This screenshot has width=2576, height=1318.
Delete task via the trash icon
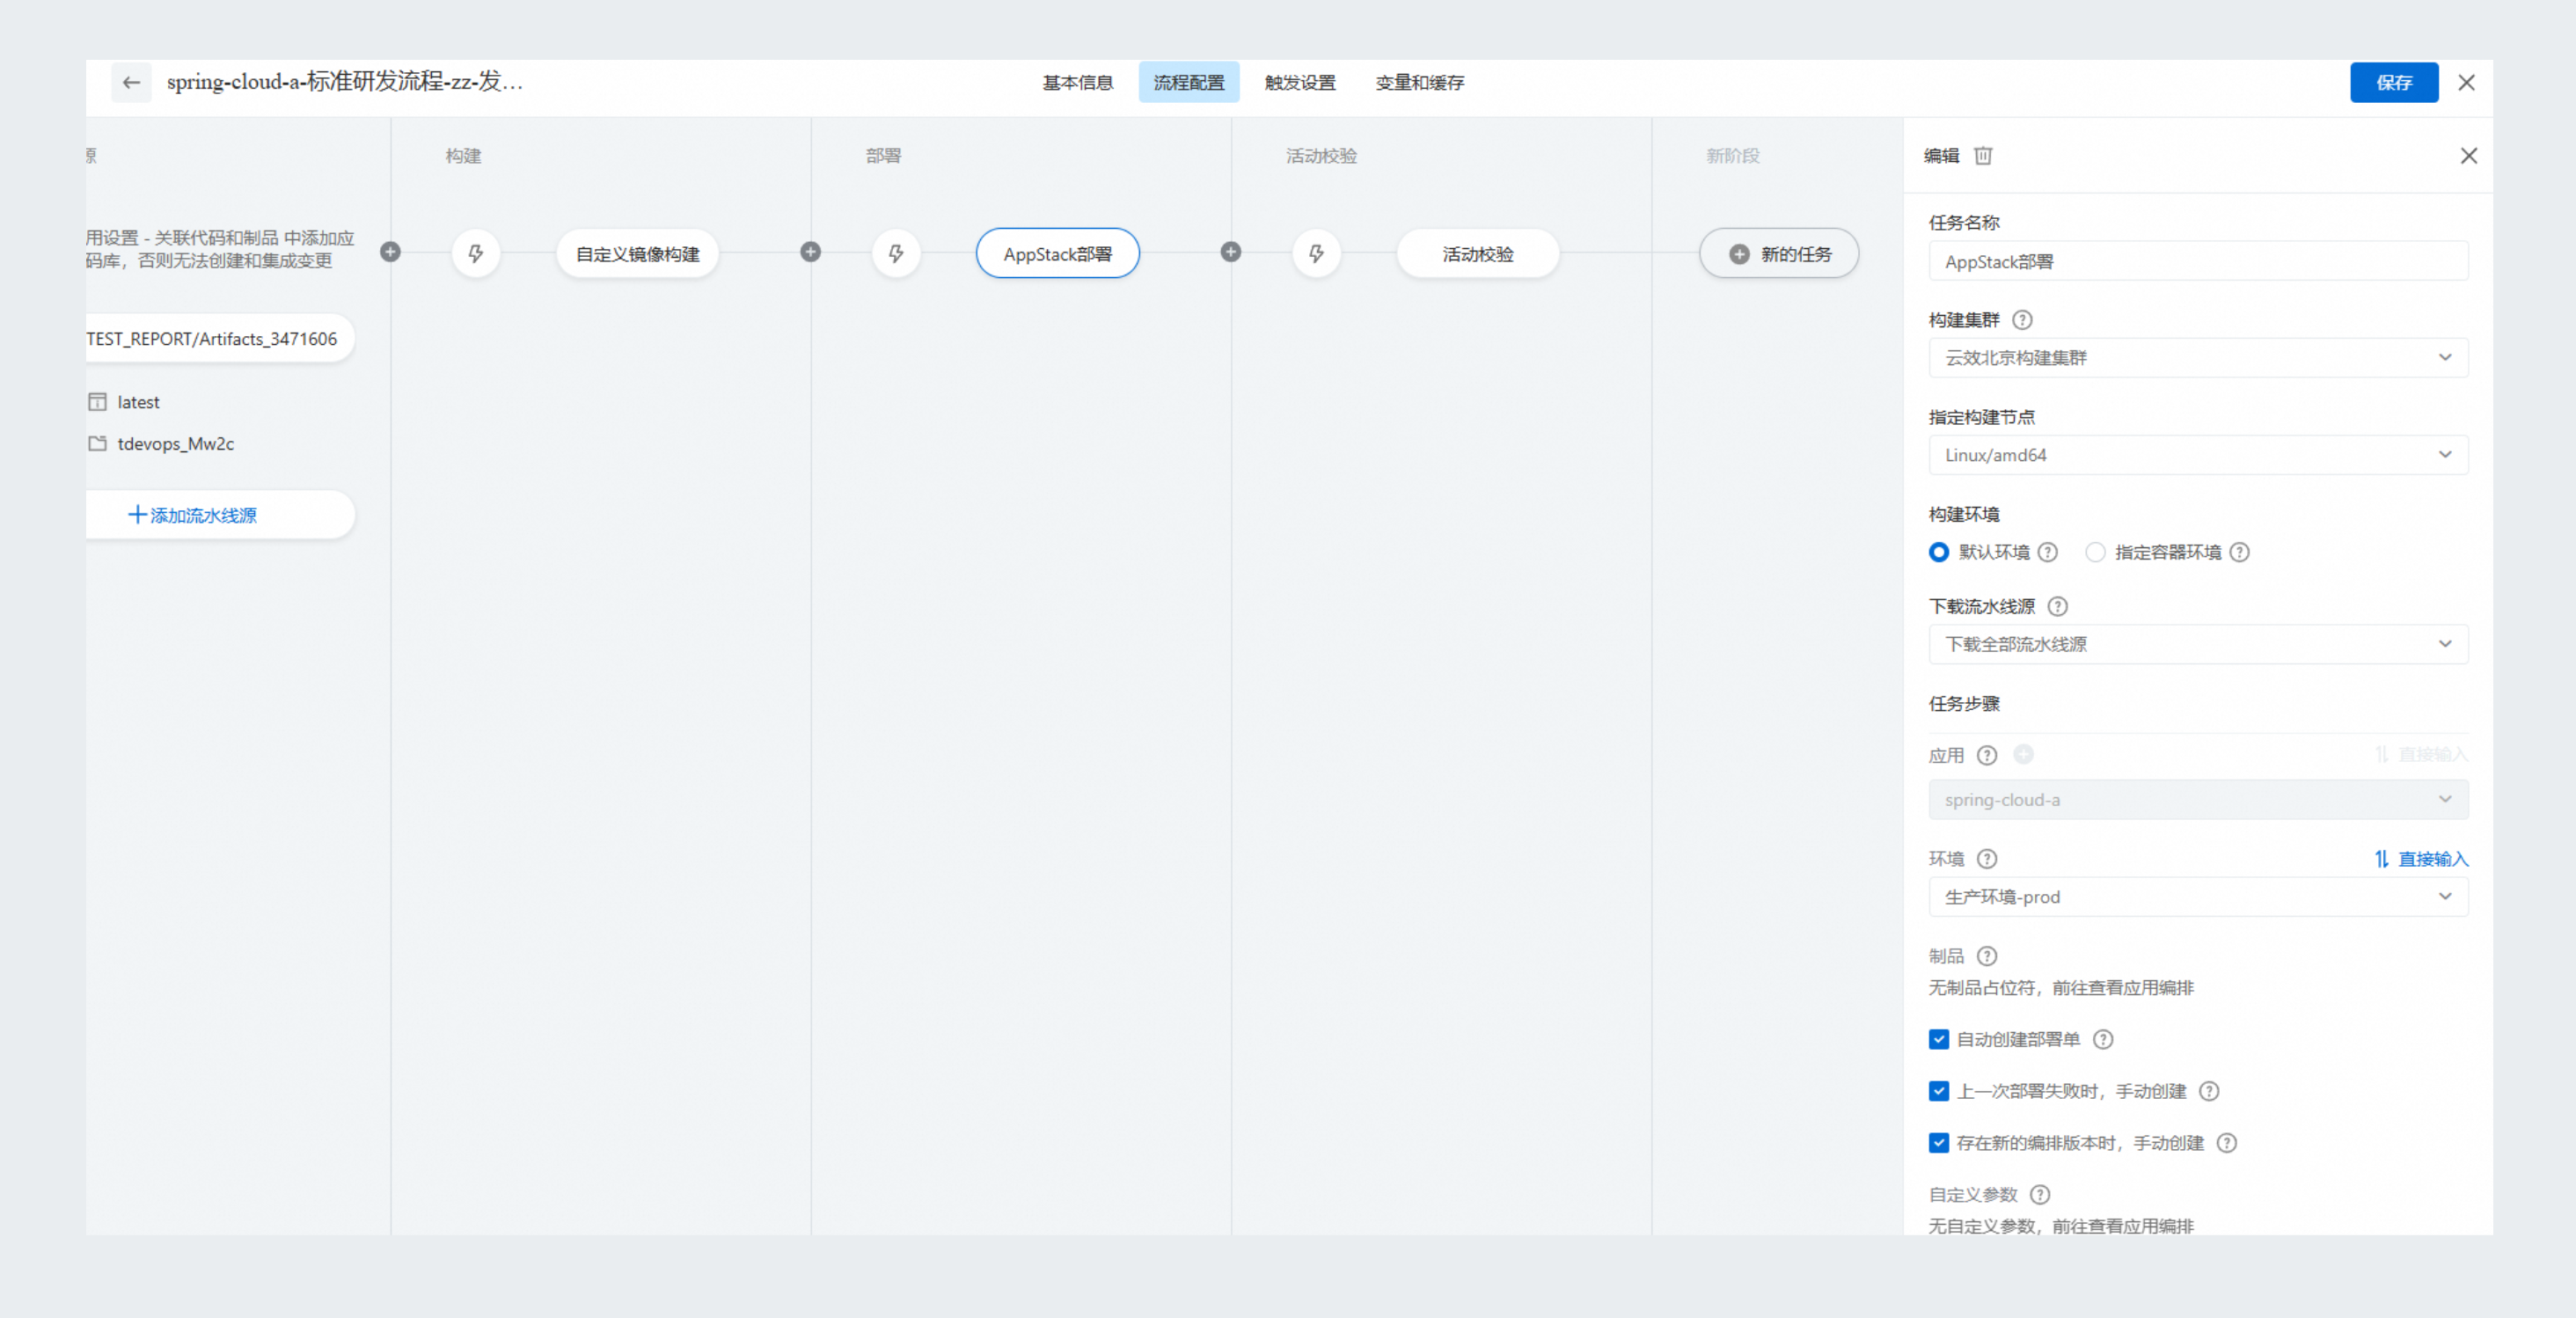click(1983, 156)
